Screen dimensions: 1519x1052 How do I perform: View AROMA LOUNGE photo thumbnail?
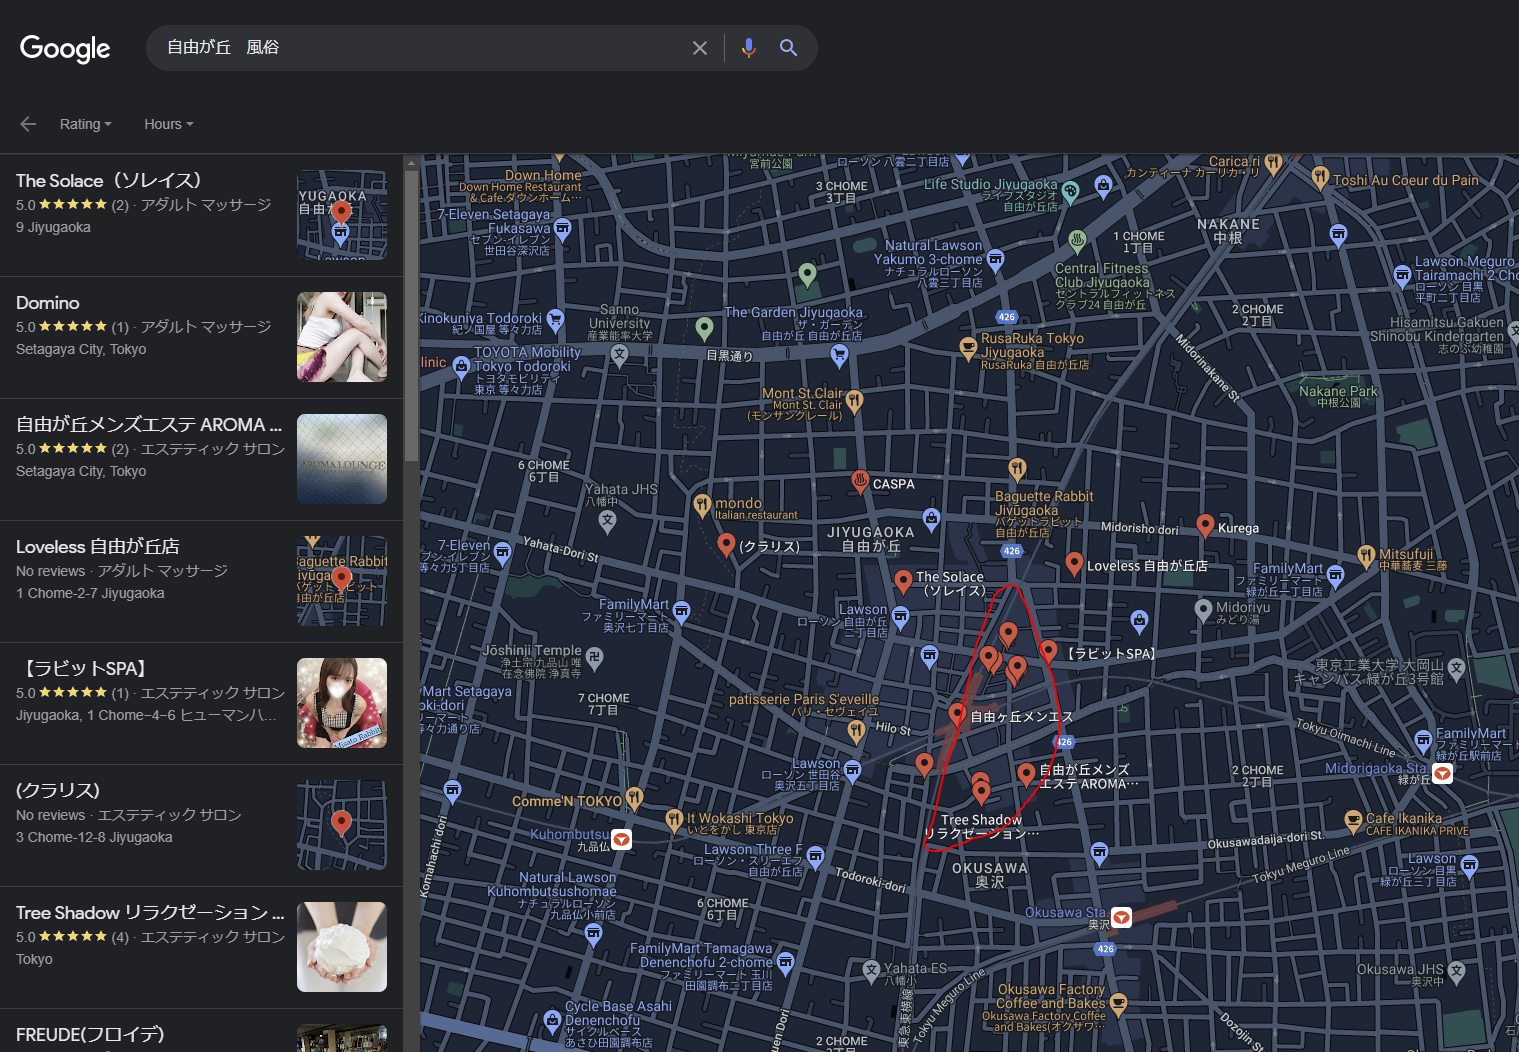(x=342, y=459)
